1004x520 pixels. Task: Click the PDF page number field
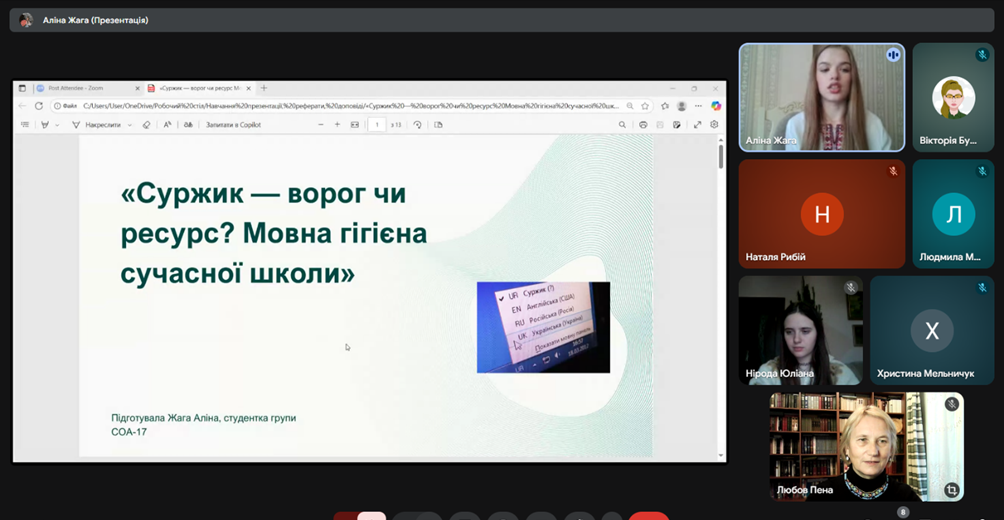[x=377, y=125]
